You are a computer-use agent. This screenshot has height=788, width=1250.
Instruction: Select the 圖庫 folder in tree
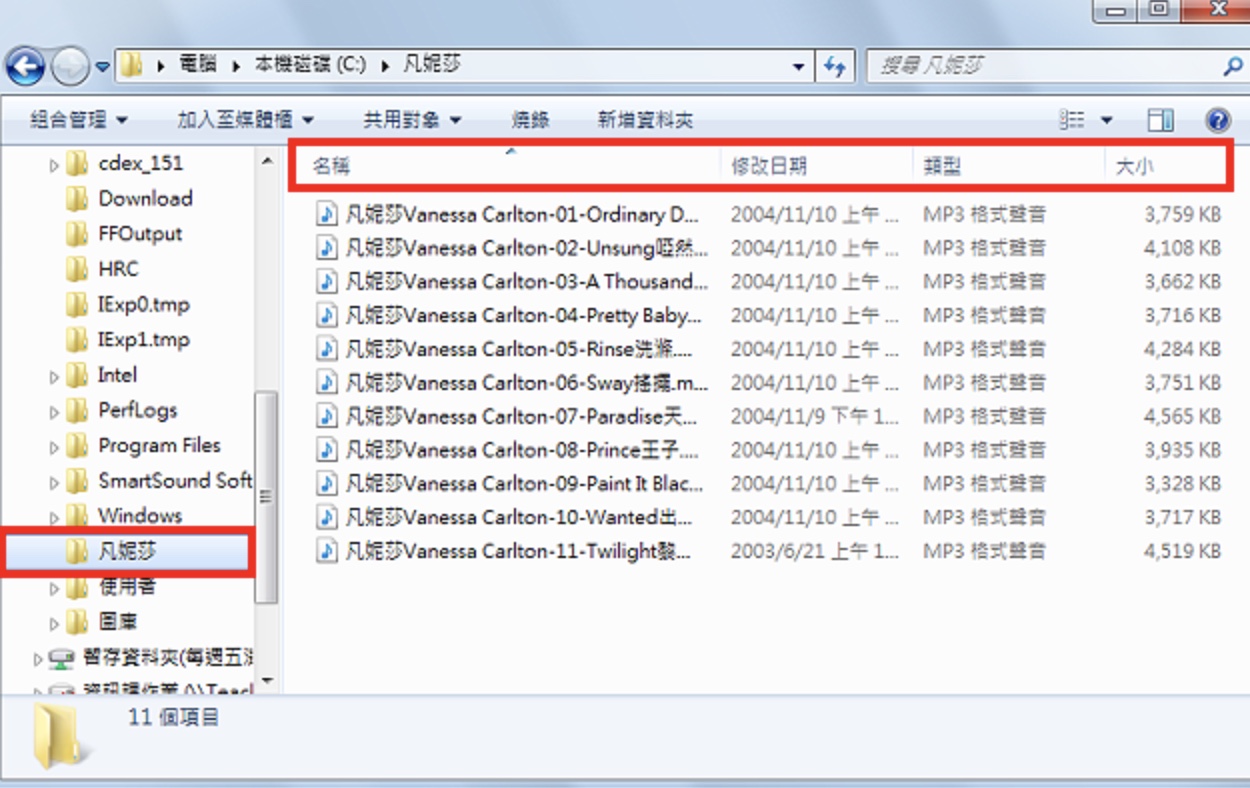tap(118, 622)
